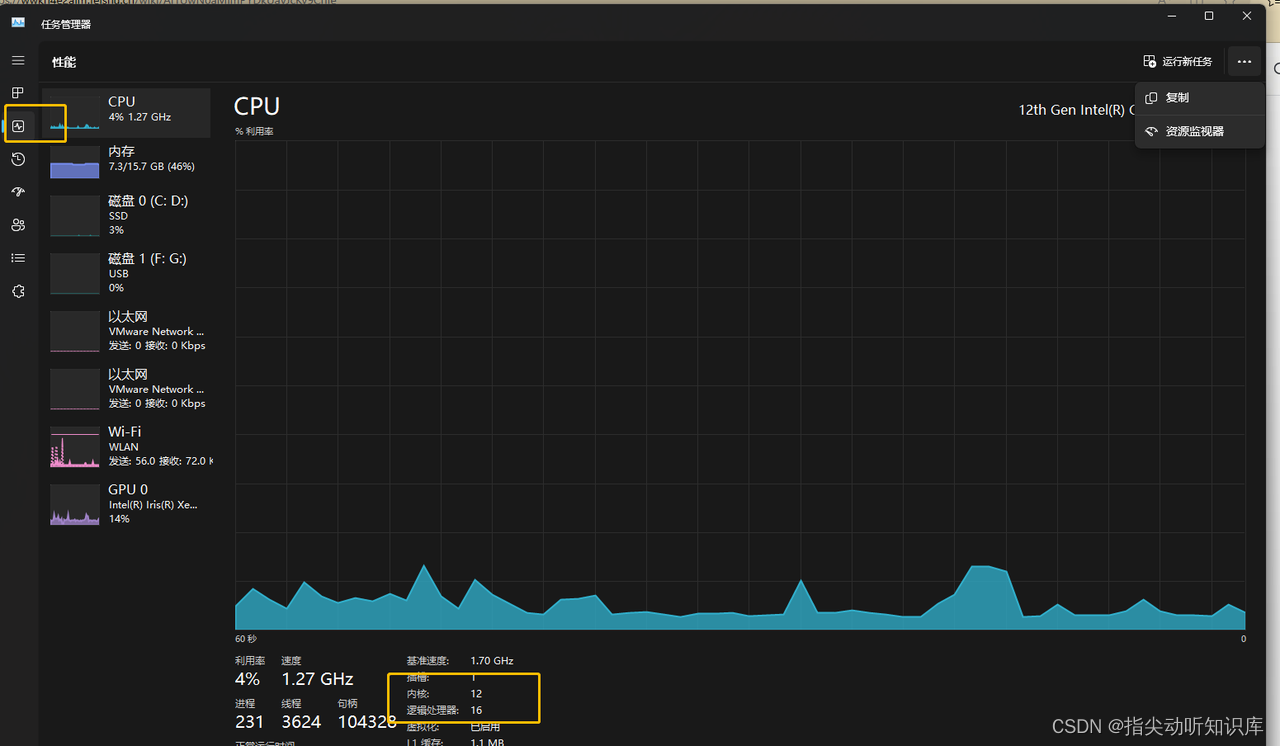Screen dimensions: 1280x746
Task: Choose 资源监视器 from the dropdown menu
Action: (x=1200, y=131)
